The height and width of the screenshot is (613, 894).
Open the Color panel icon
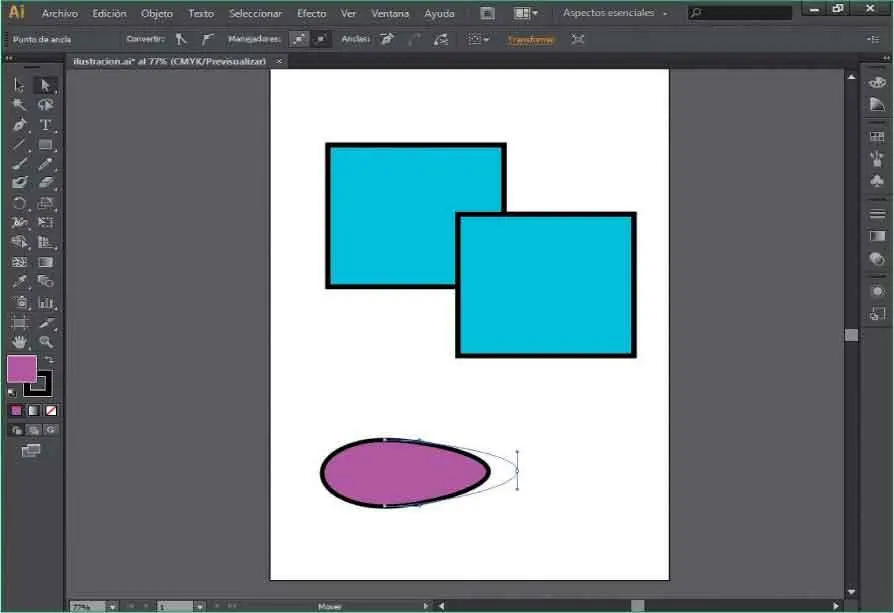point(877,83)
